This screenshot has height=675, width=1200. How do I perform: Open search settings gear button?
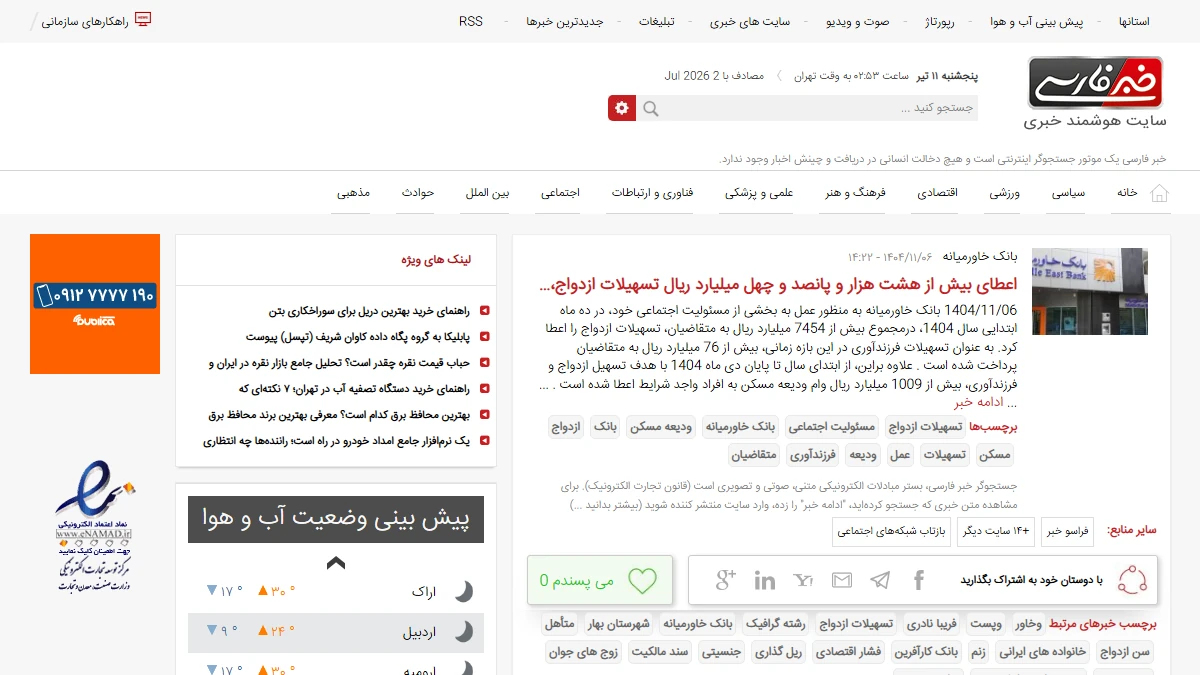tap(622, 108)
